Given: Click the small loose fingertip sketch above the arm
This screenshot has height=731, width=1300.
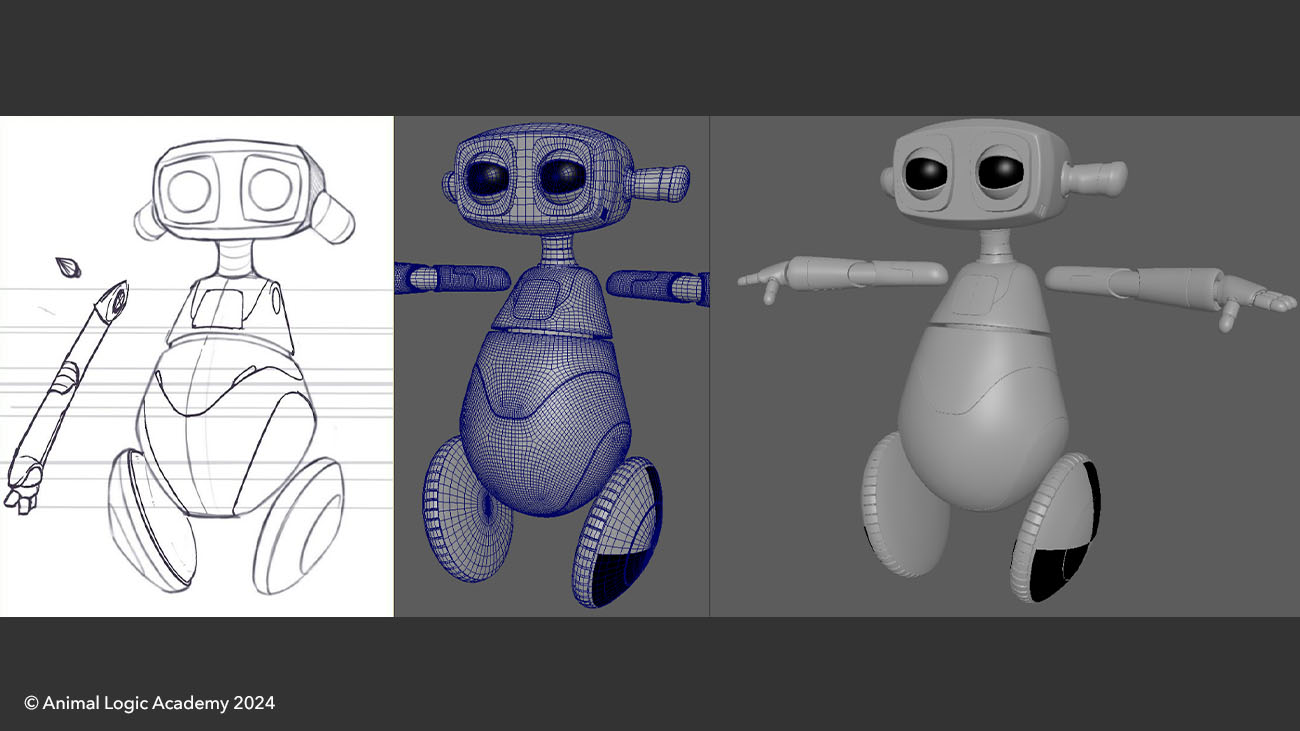Looking at the screenshot, I should click(68, 267).
